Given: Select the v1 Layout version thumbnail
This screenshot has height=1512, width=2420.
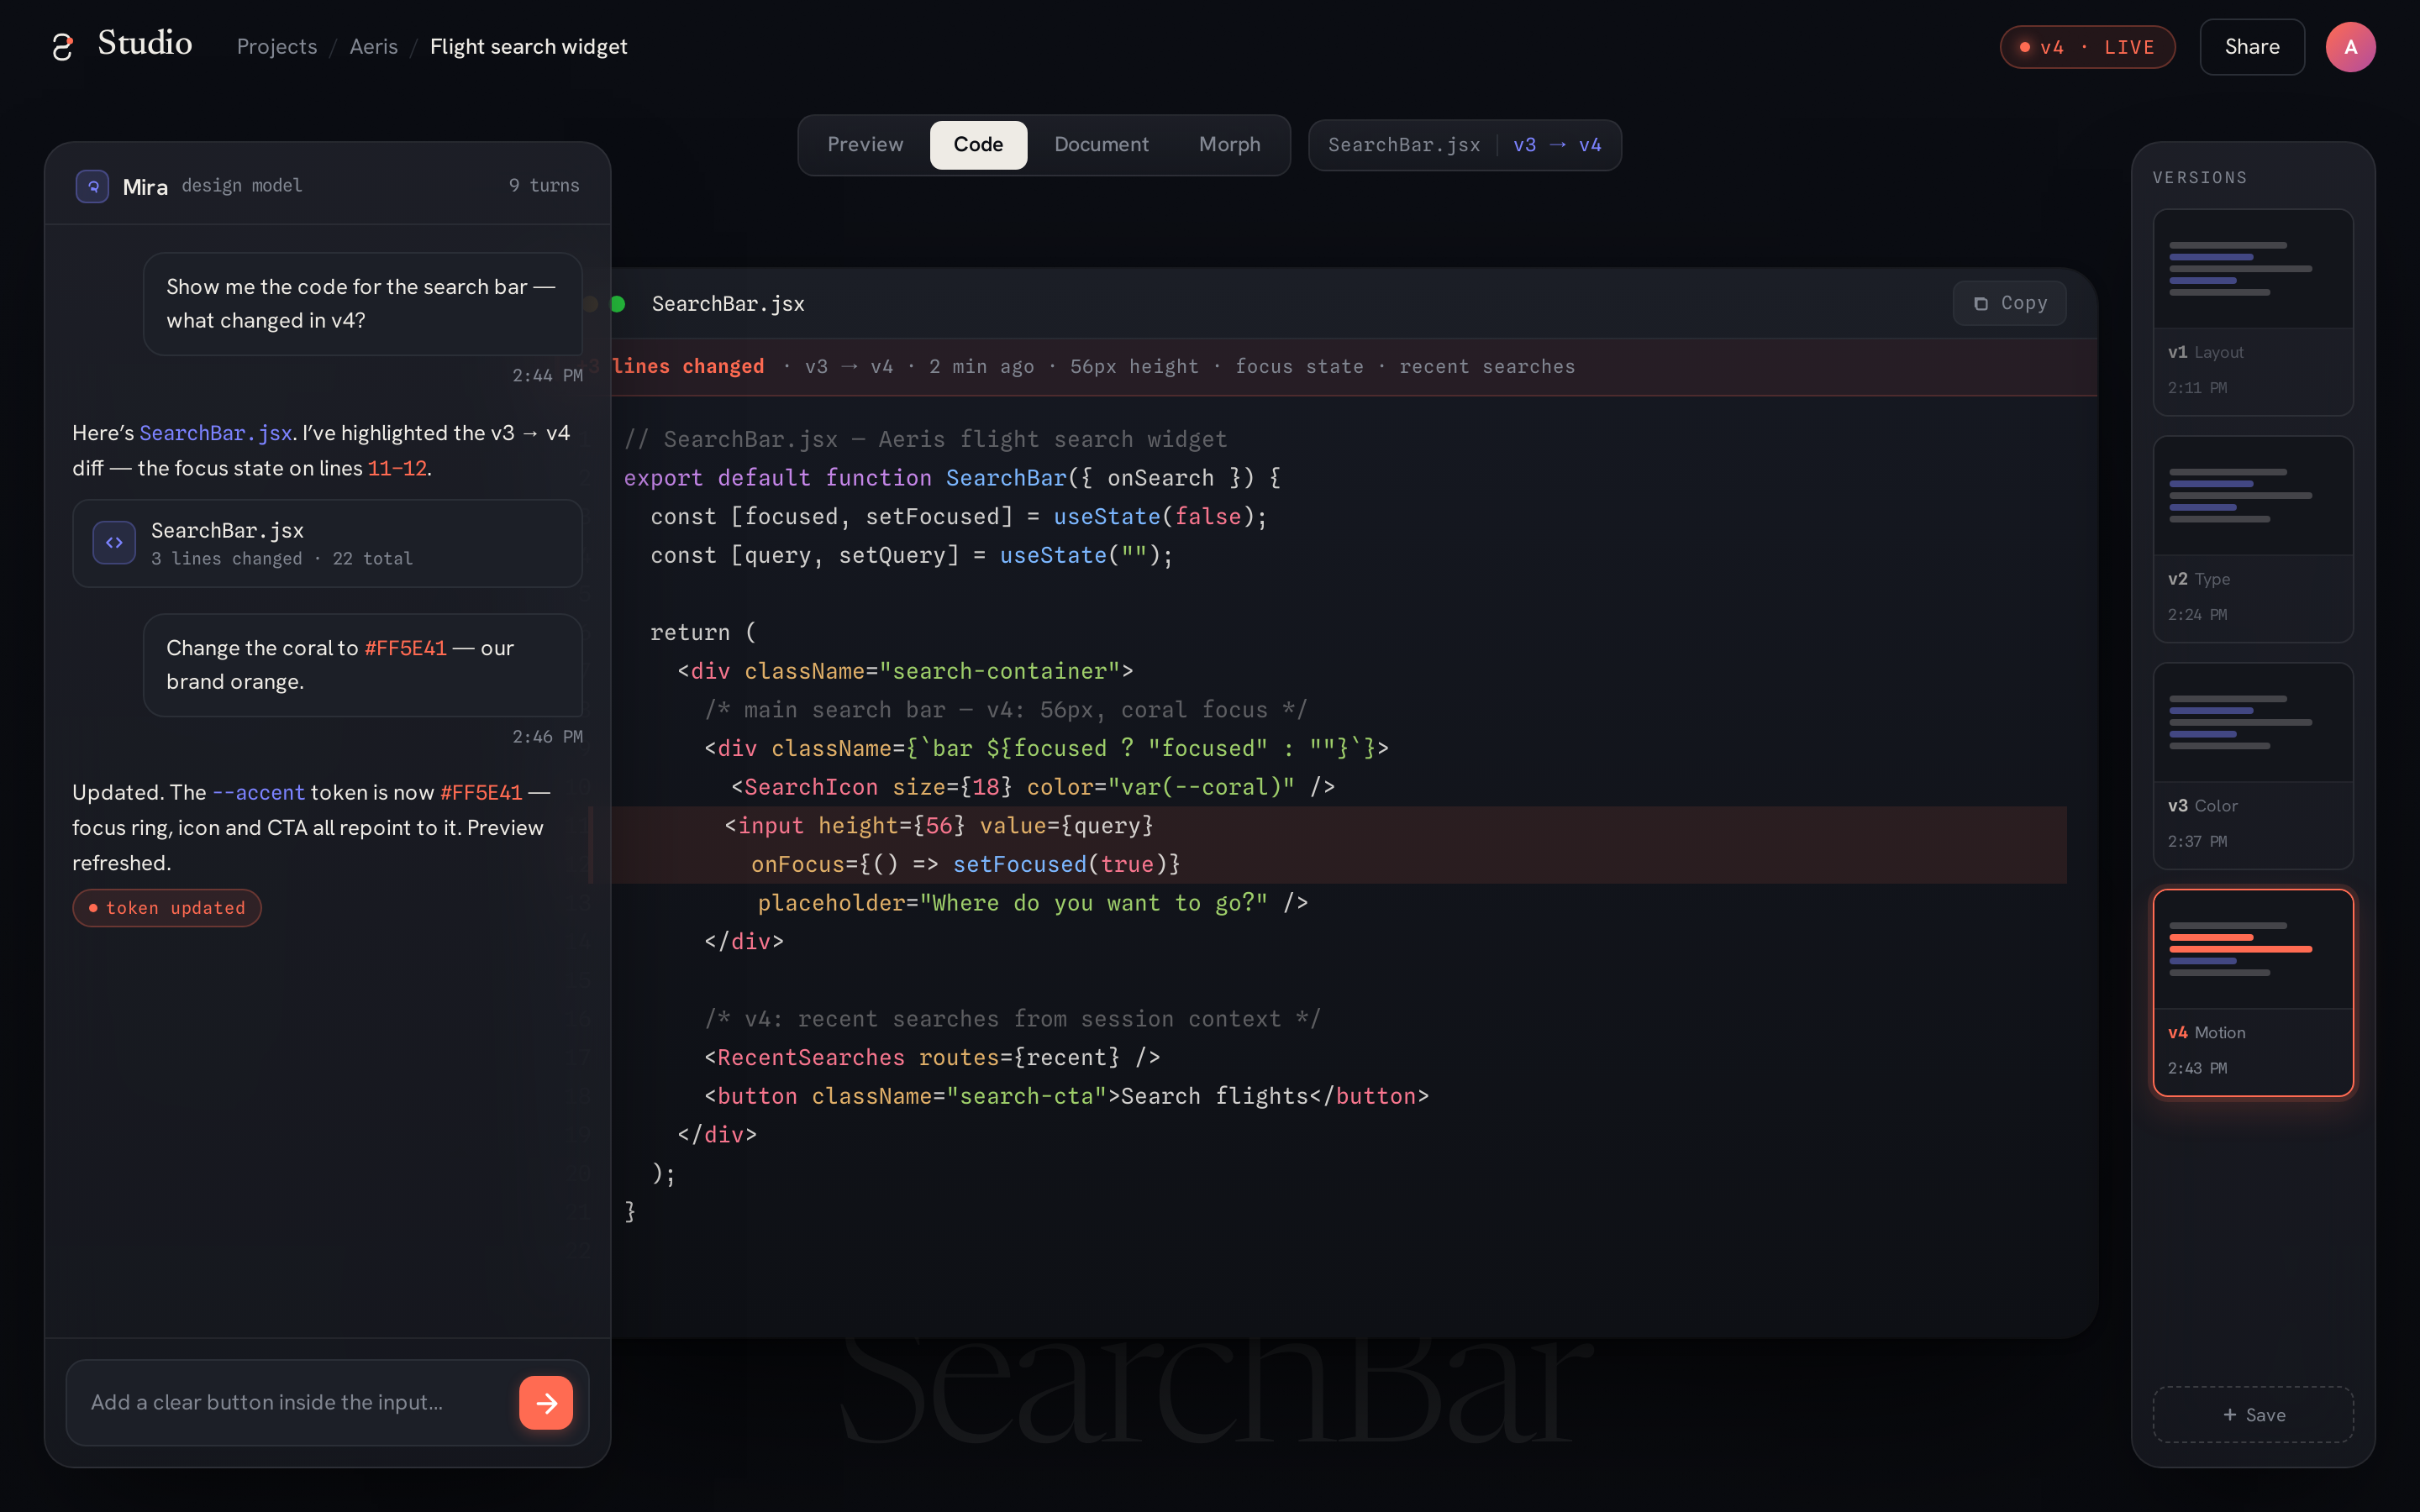Looking at the screenshot, I should pyautogui.click(x=2252, y=312).
